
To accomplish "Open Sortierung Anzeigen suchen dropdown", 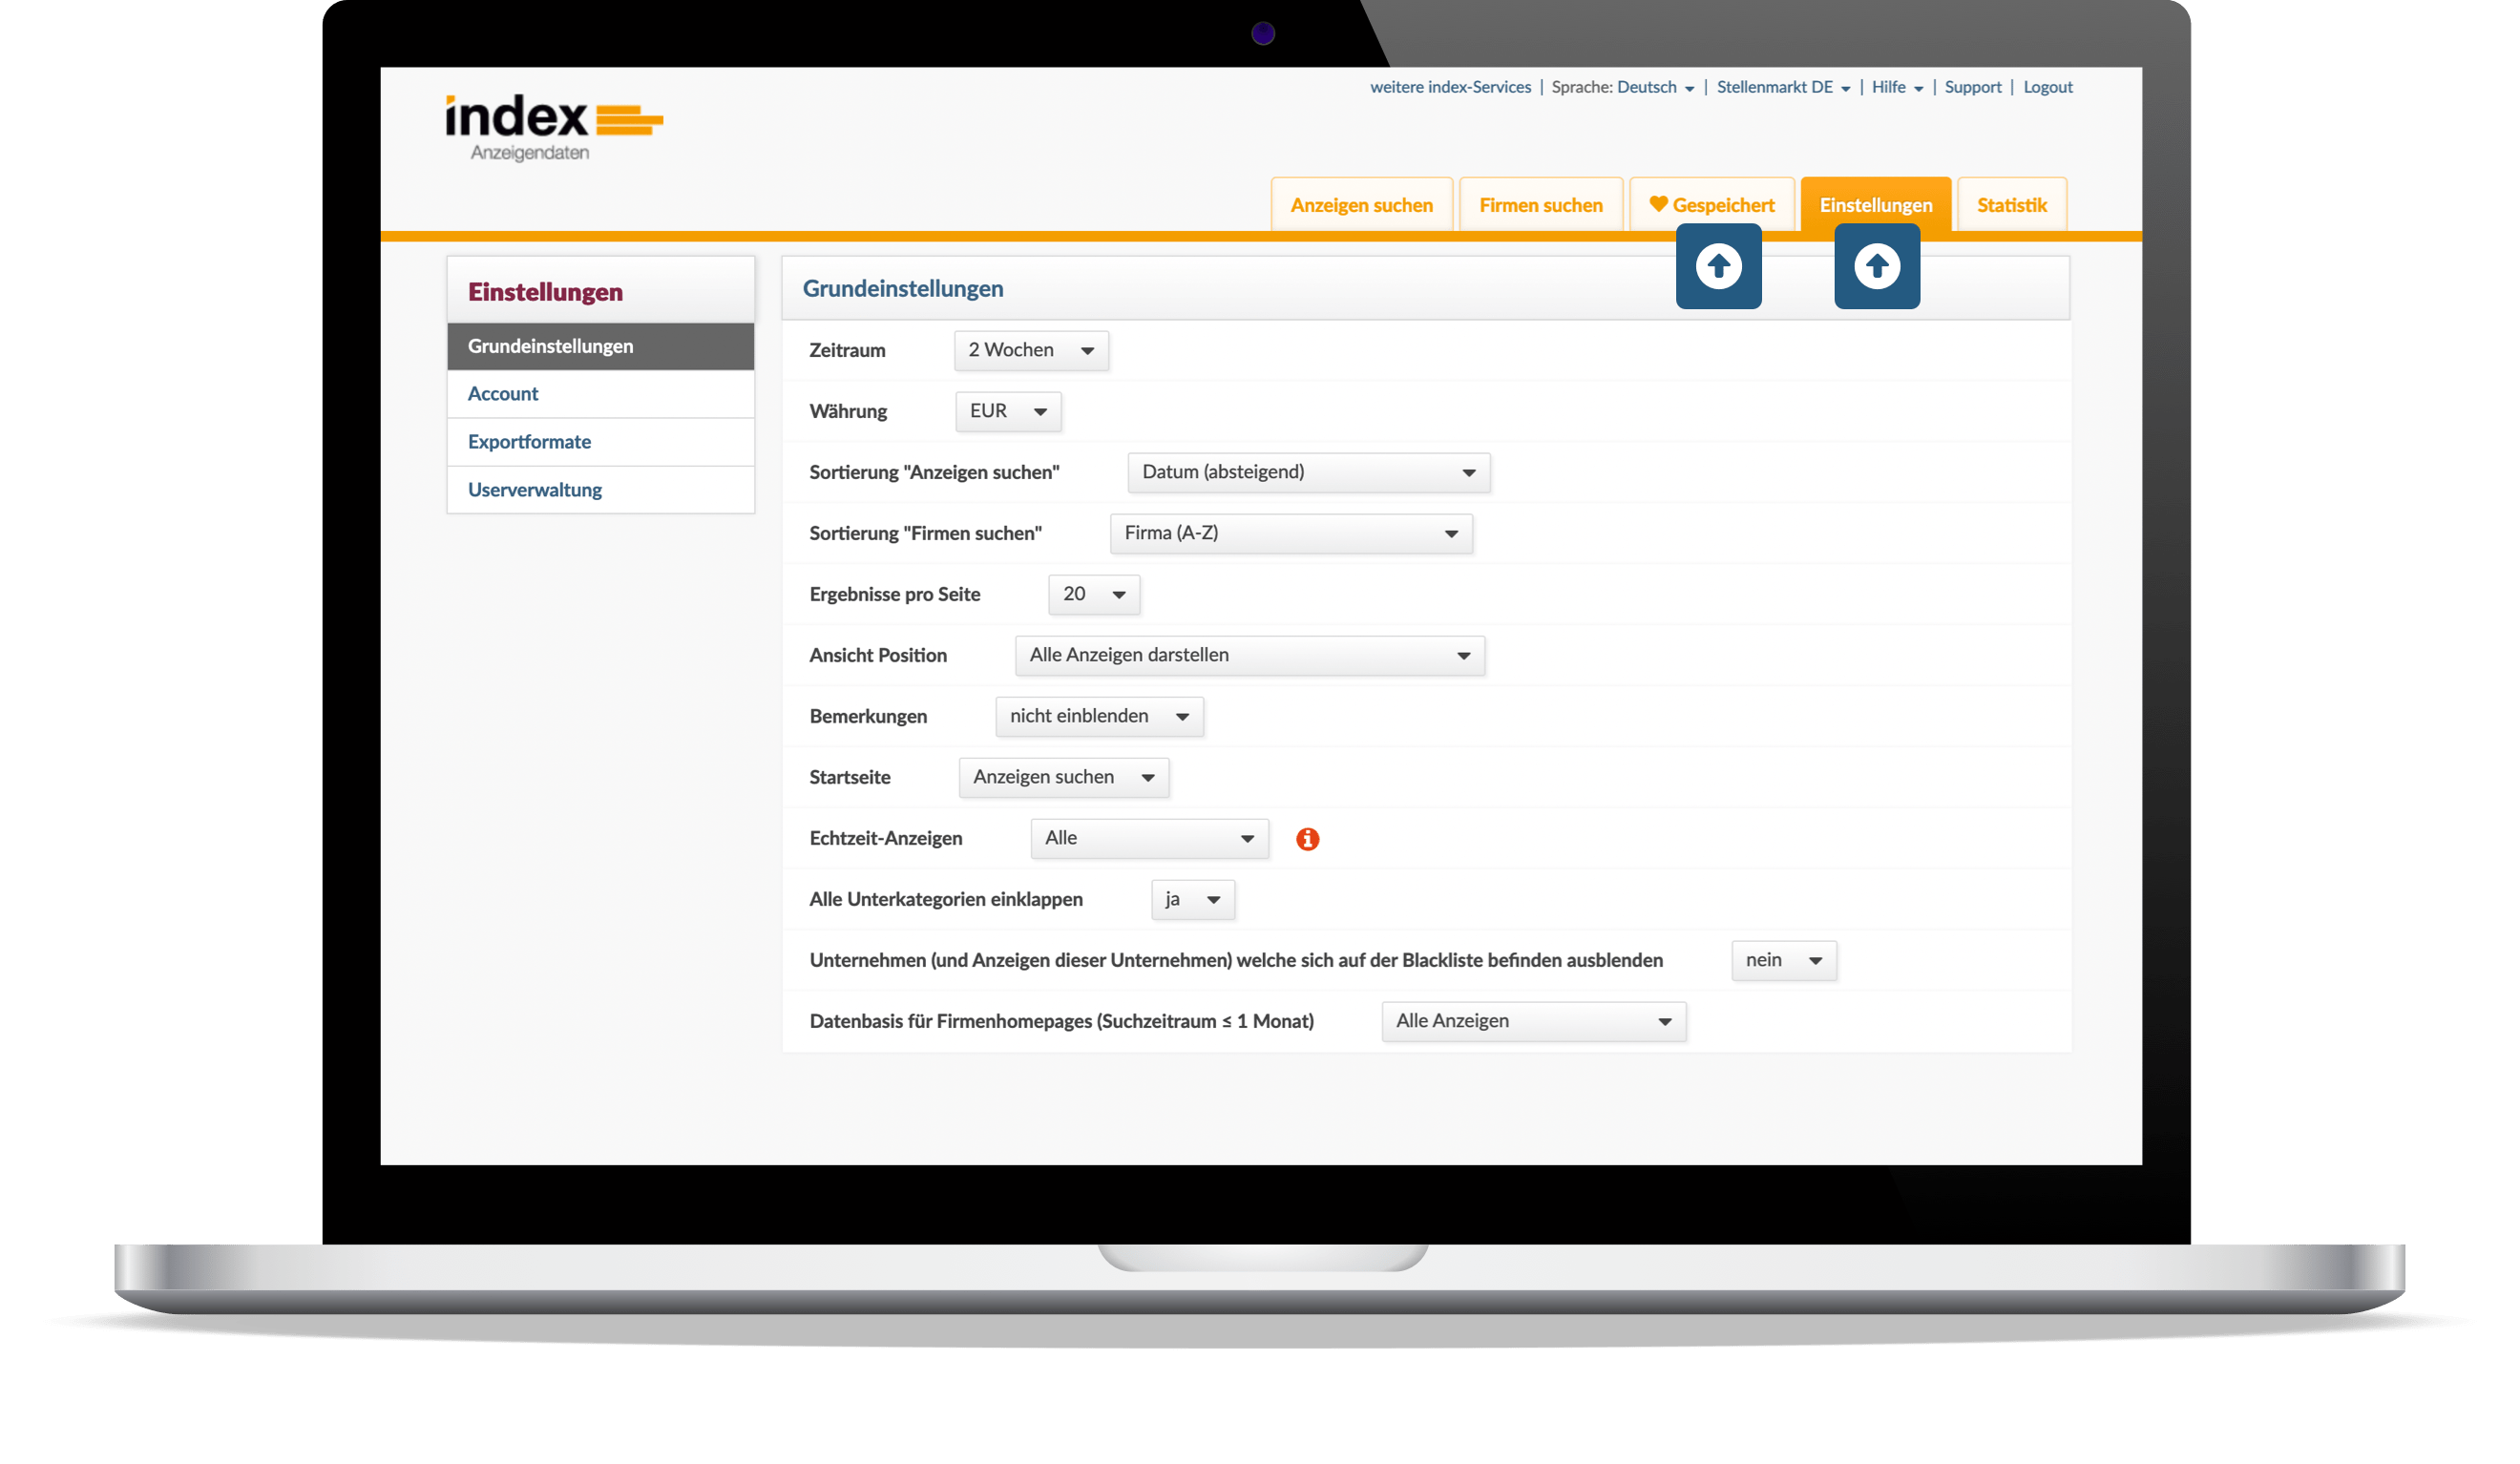I will click(x=1308, y=472).
